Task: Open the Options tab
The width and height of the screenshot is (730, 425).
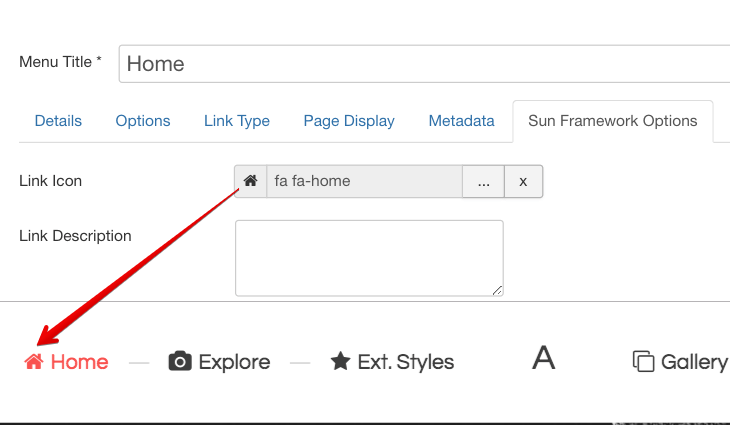Action: pos(143,121)
